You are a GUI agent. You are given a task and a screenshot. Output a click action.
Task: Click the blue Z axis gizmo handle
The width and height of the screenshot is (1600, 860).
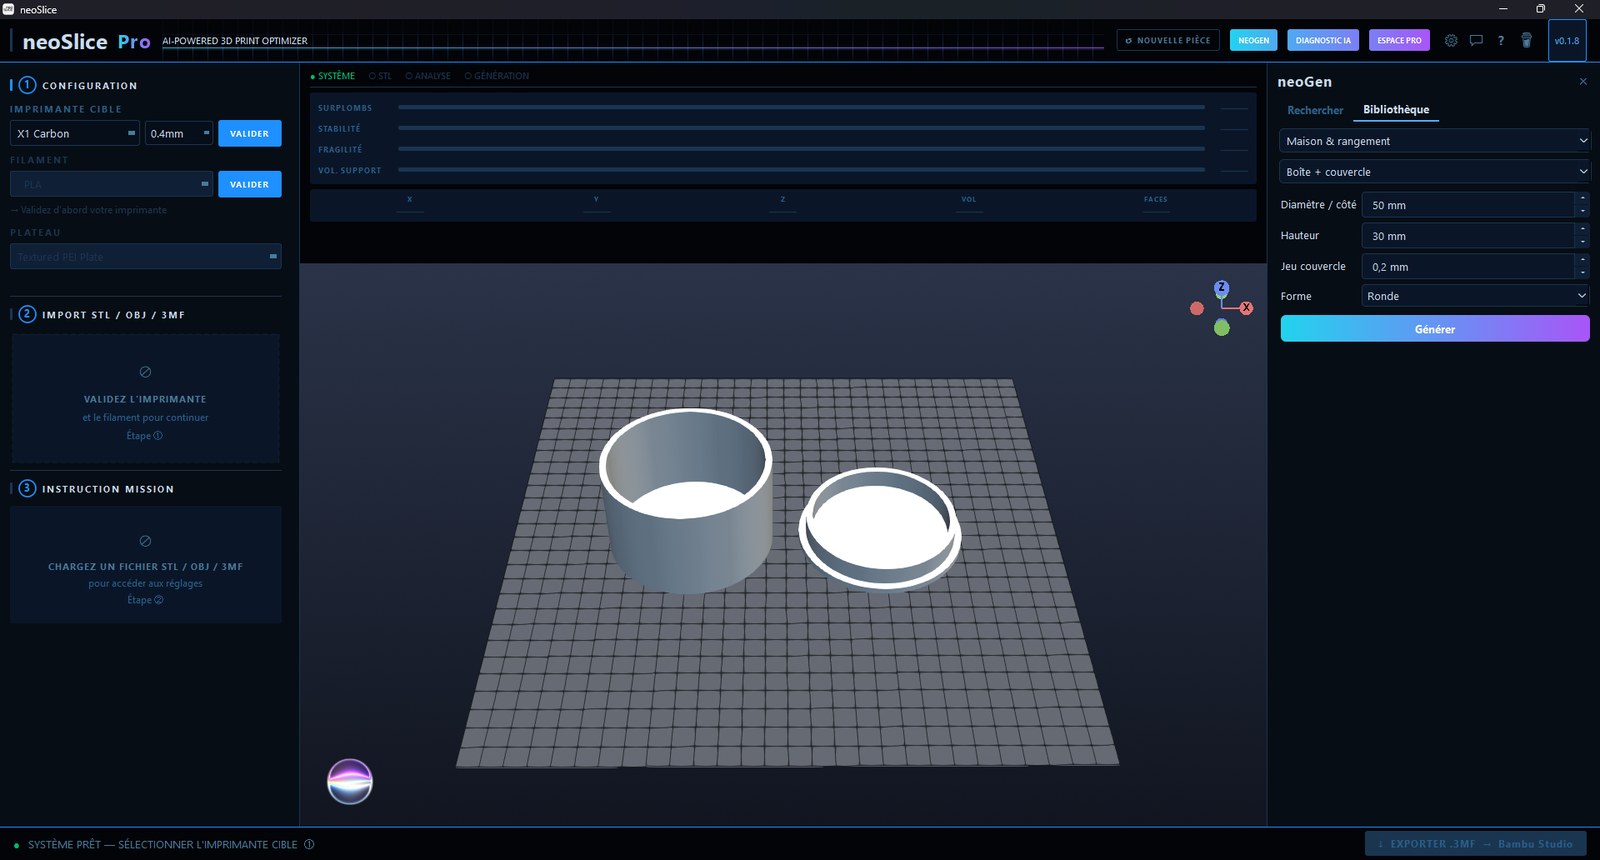click(1221, 288)
